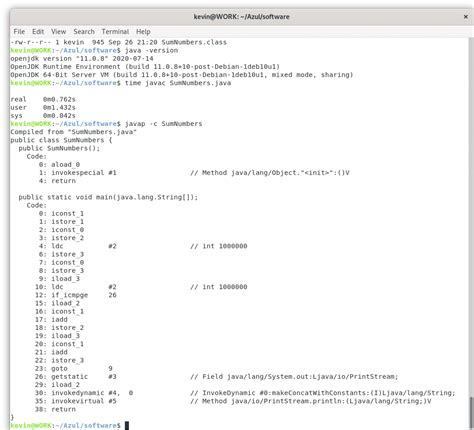This screenshot has height=430, width=474.
Task: Click the '3: istore_2' instruction
Action: (x=61, y=238)
